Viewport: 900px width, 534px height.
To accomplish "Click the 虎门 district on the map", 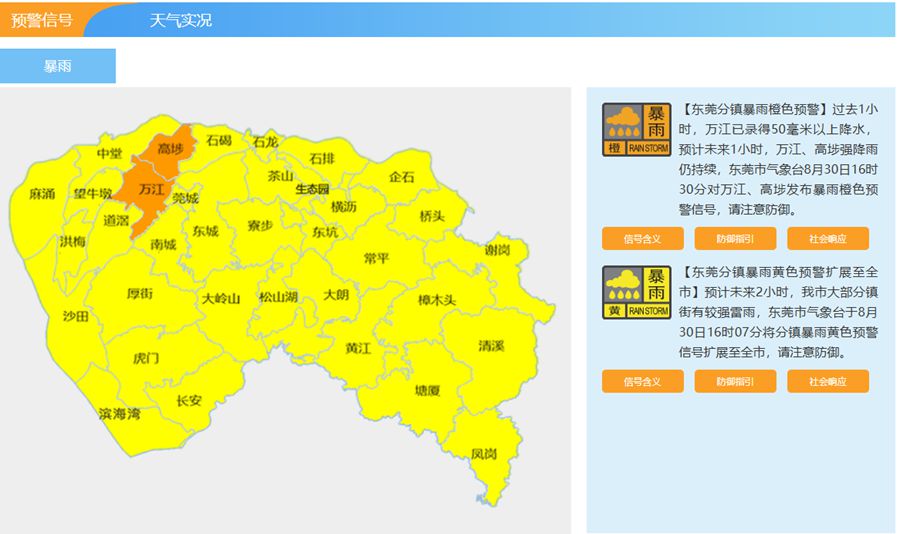I will pos(146,358).
